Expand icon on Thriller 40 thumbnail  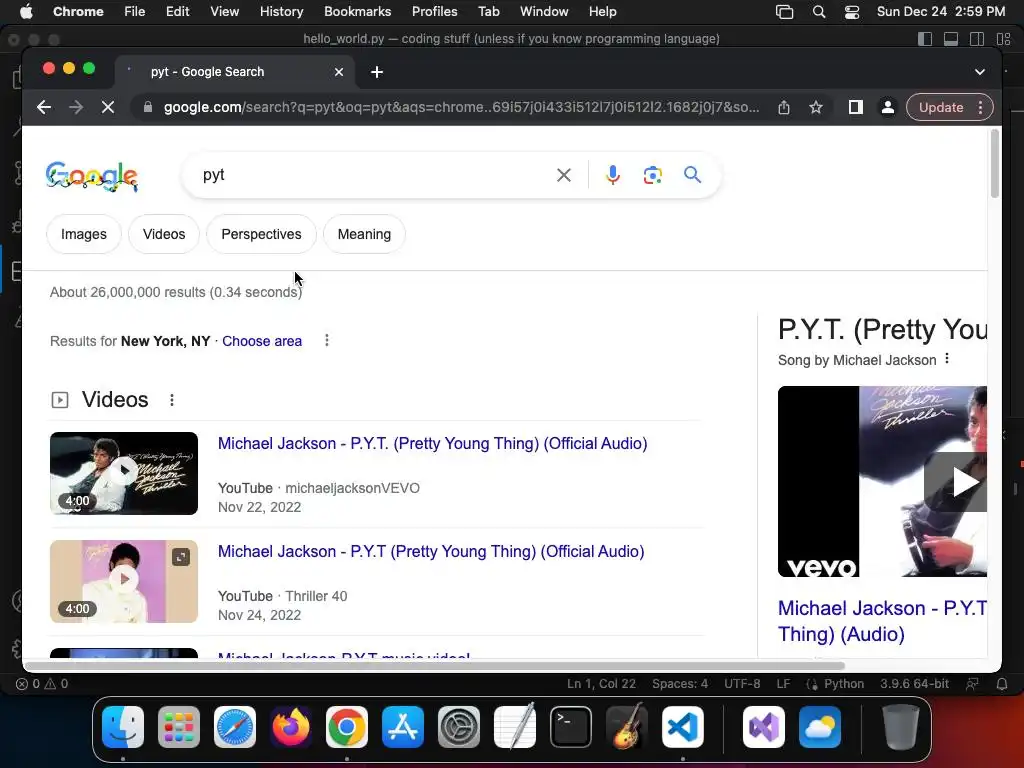[181, 557]
